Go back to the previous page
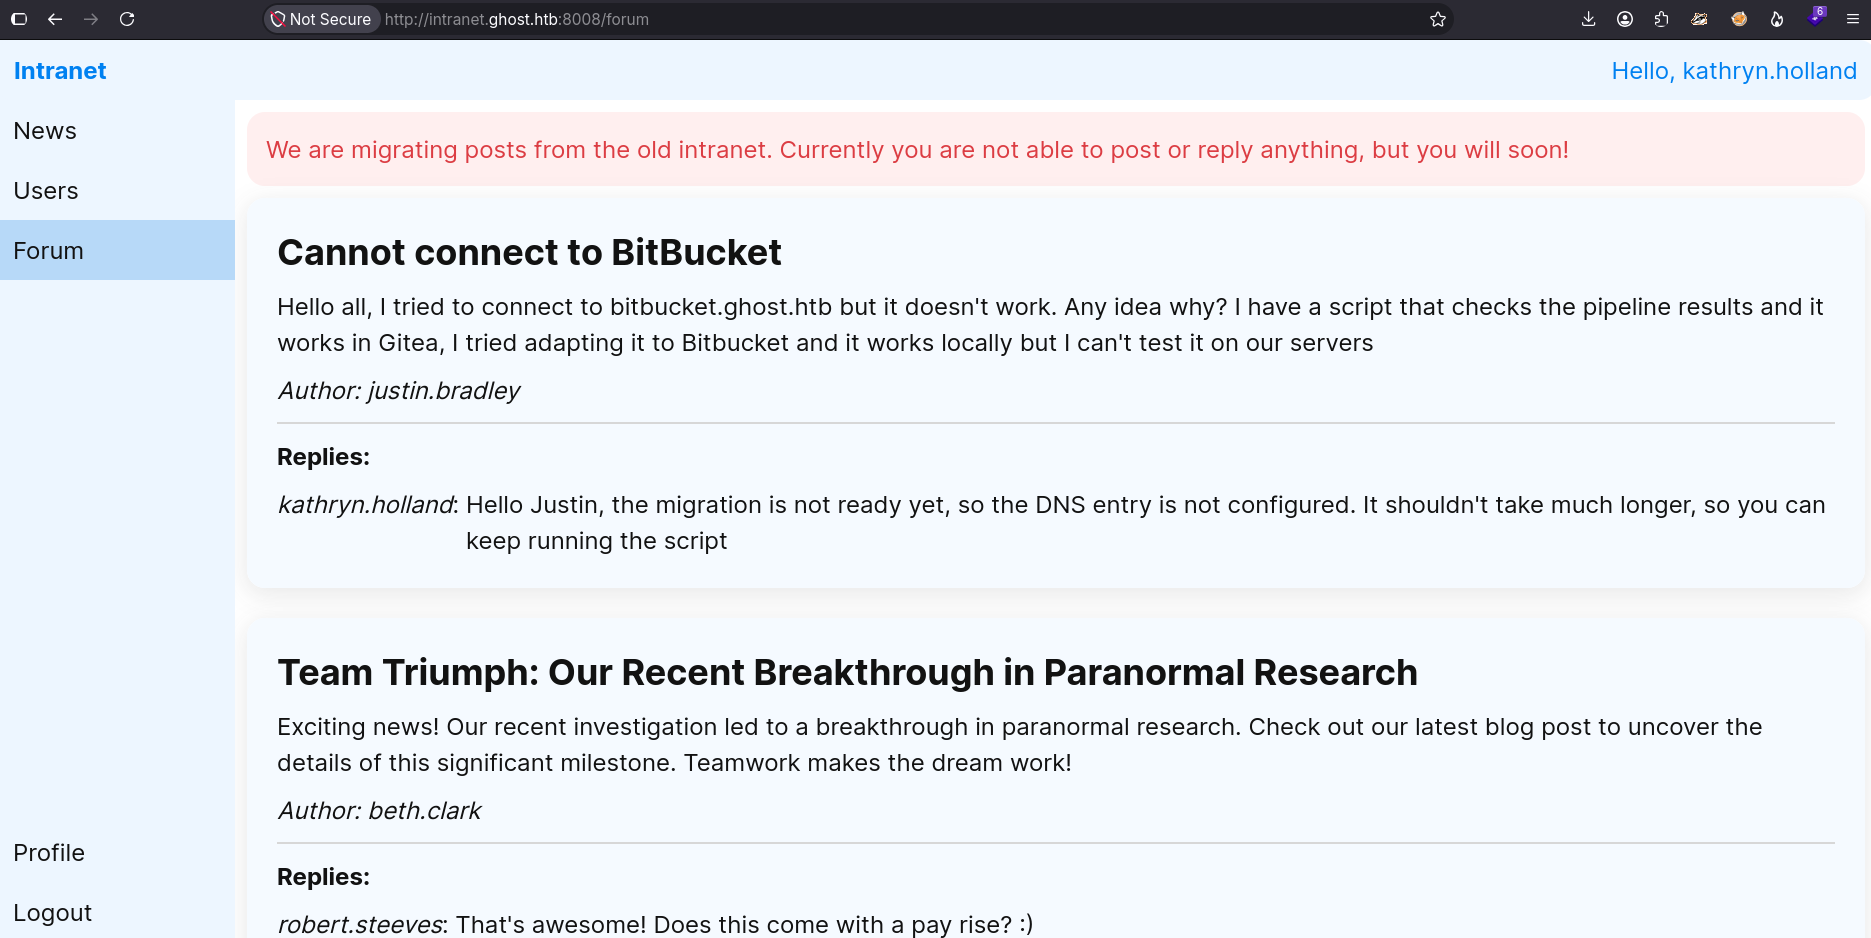The width and height of the screenshot is (1871, 938). [x=55, y=19]
